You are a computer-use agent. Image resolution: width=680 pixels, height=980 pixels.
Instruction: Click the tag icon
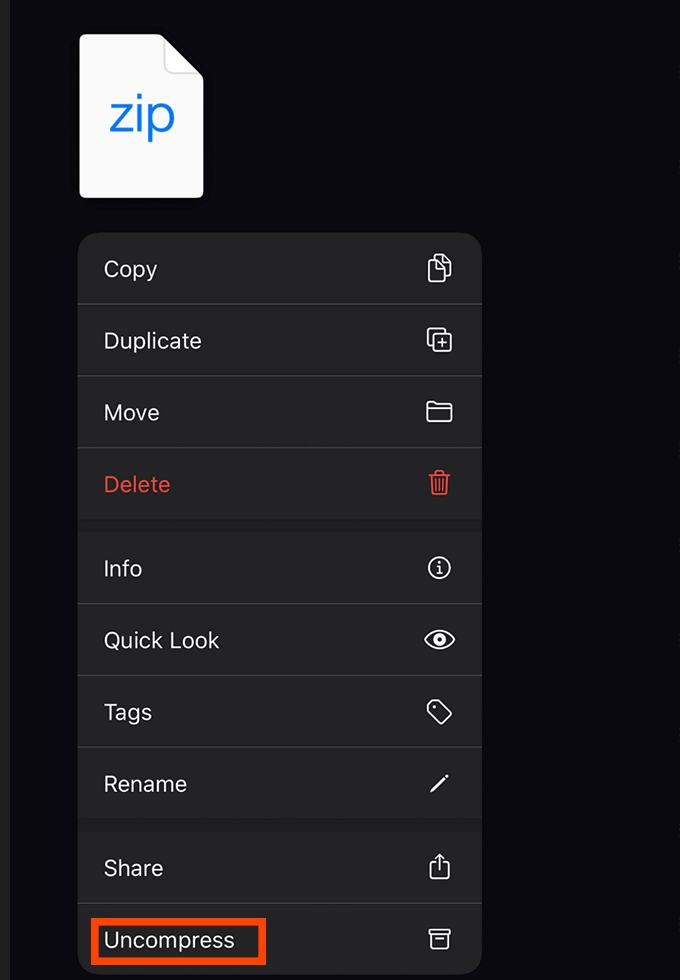tap(439, 712)
